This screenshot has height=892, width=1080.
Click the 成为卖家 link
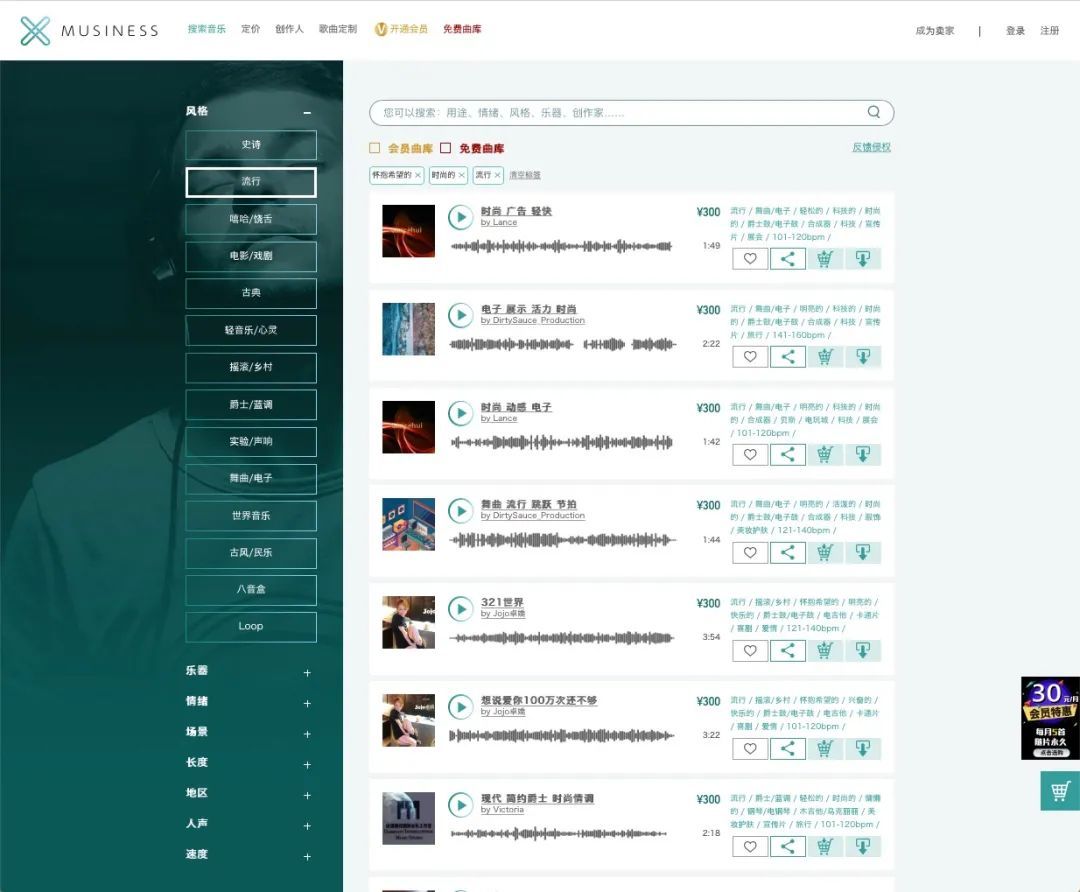coord(935,30)
